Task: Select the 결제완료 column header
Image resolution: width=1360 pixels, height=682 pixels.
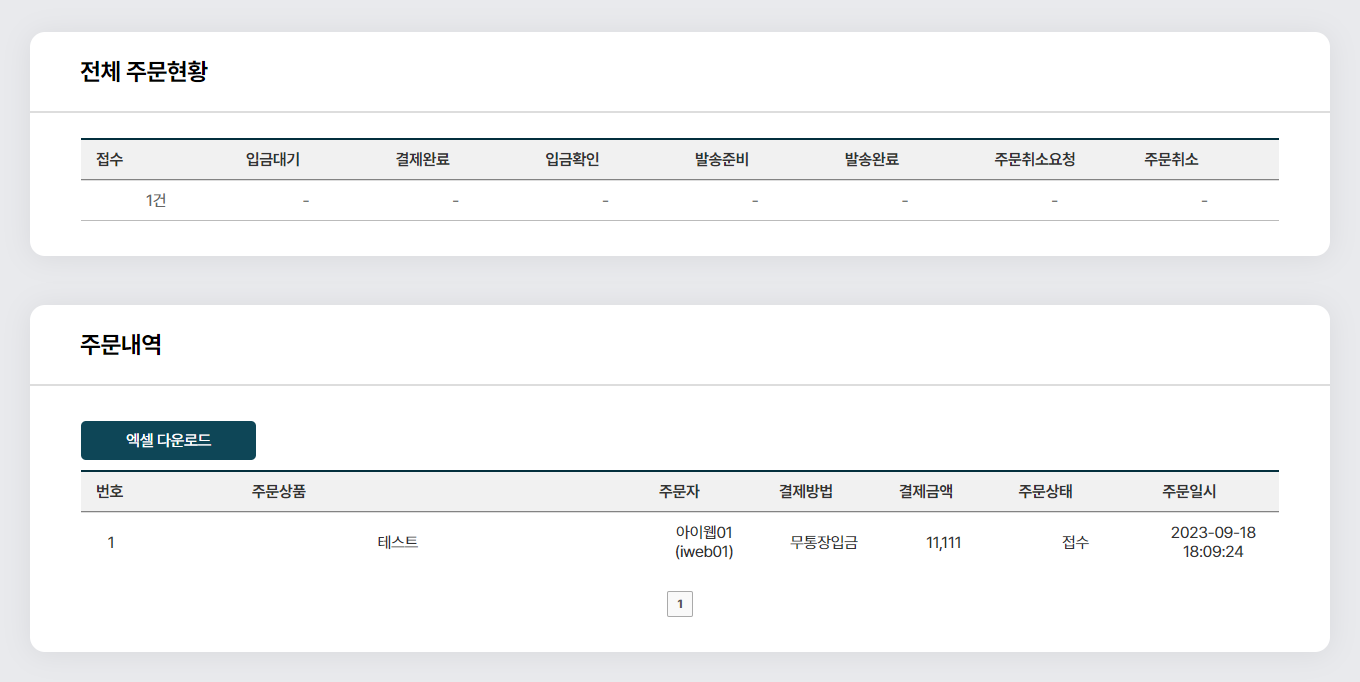Action: (x=422, y=159)
